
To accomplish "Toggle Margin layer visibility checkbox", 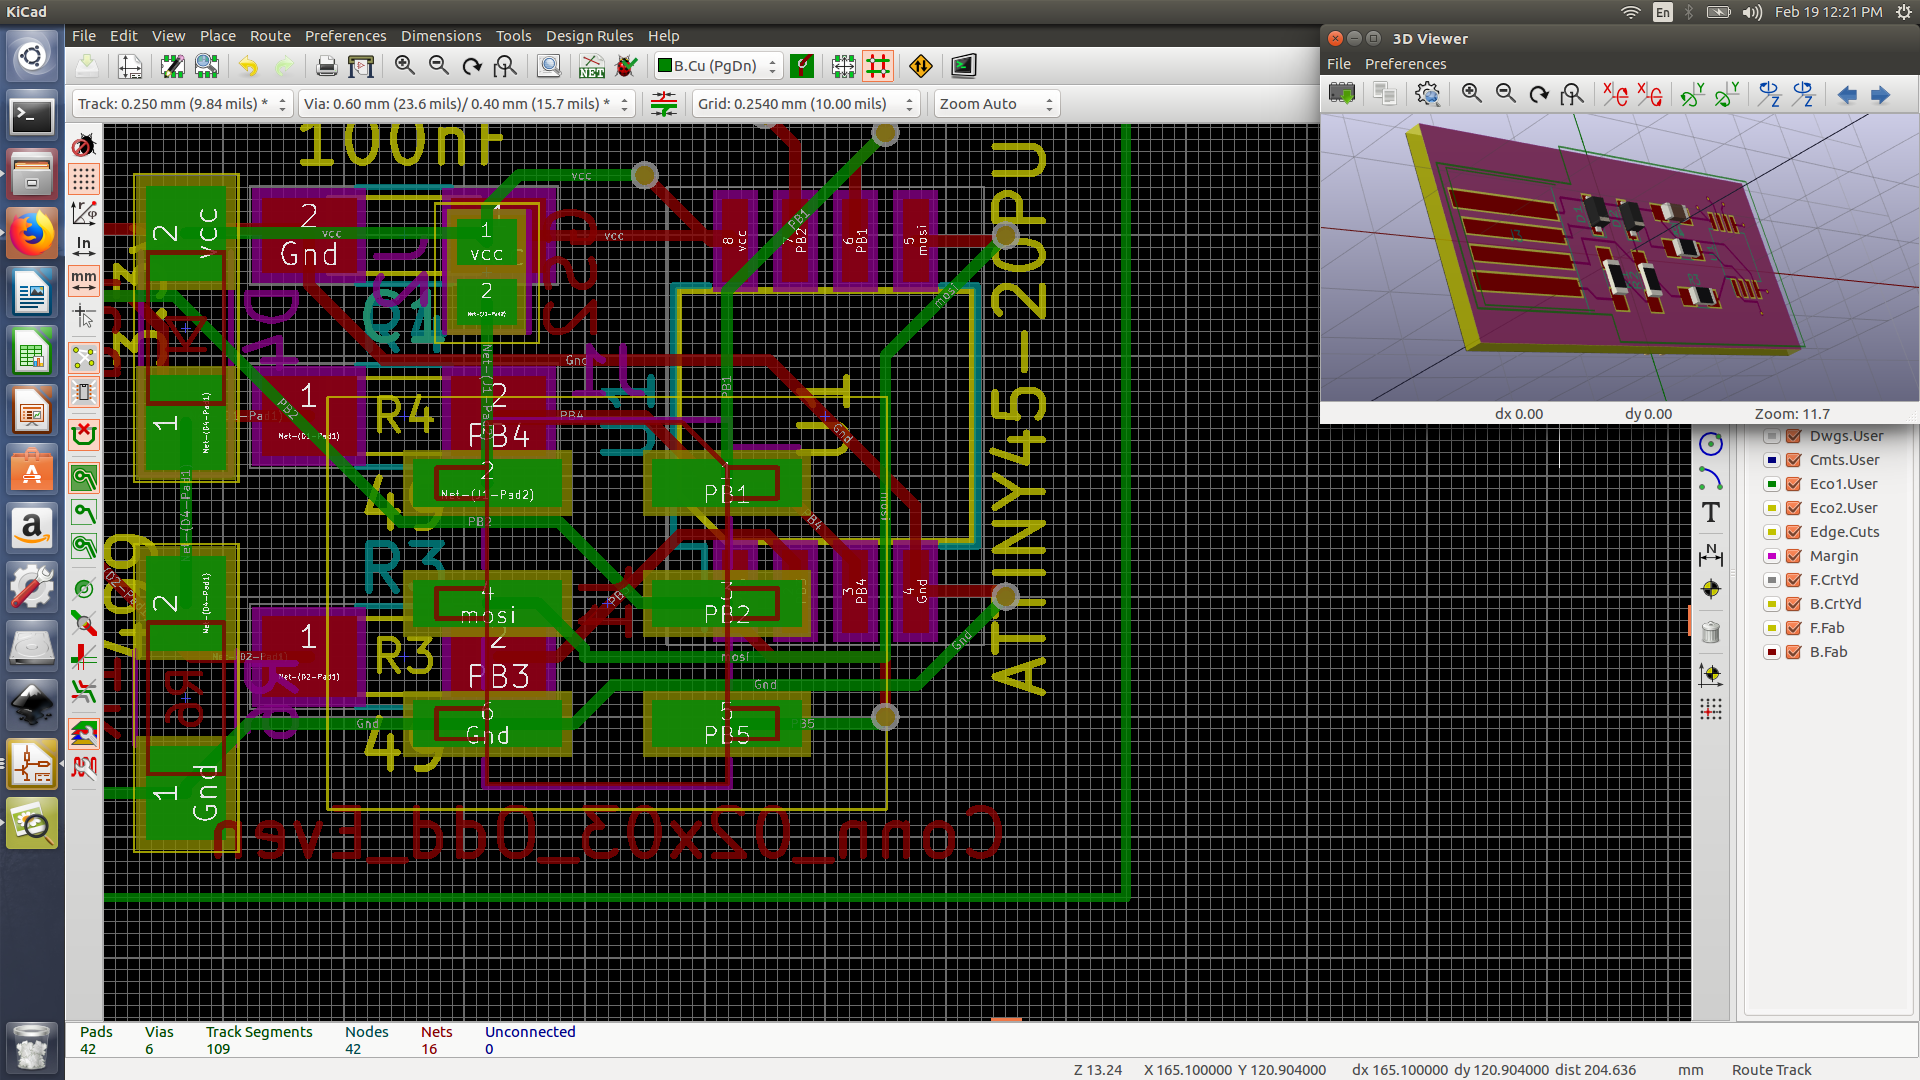I will pyautogui.click(x=1794, y=556).
